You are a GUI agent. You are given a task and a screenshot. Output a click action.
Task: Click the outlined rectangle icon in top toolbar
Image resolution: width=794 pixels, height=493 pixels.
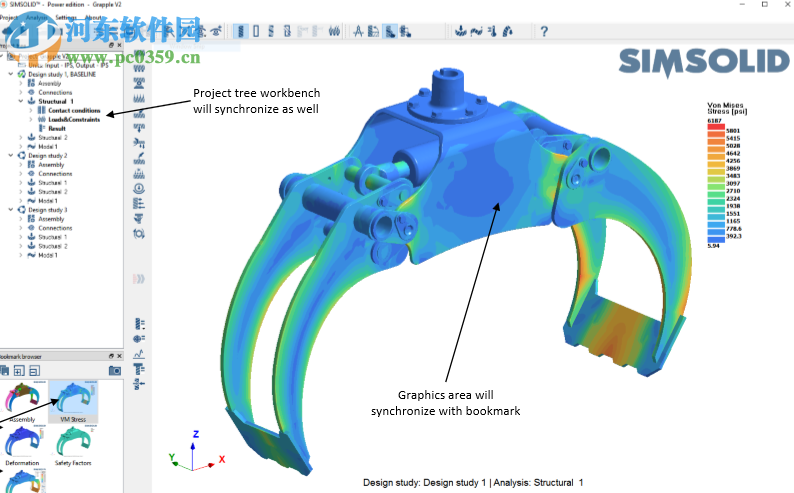(x=256, y=31)
